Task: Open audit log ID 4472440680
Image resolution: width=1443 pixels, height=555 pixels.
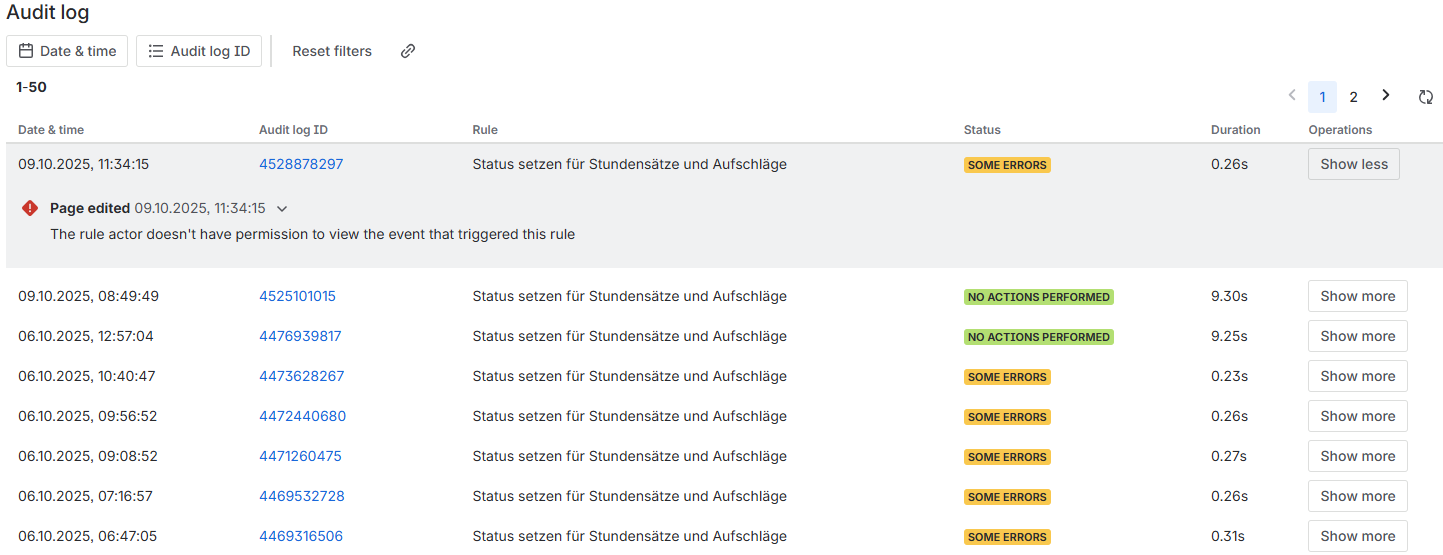Action: click(303, 416)
